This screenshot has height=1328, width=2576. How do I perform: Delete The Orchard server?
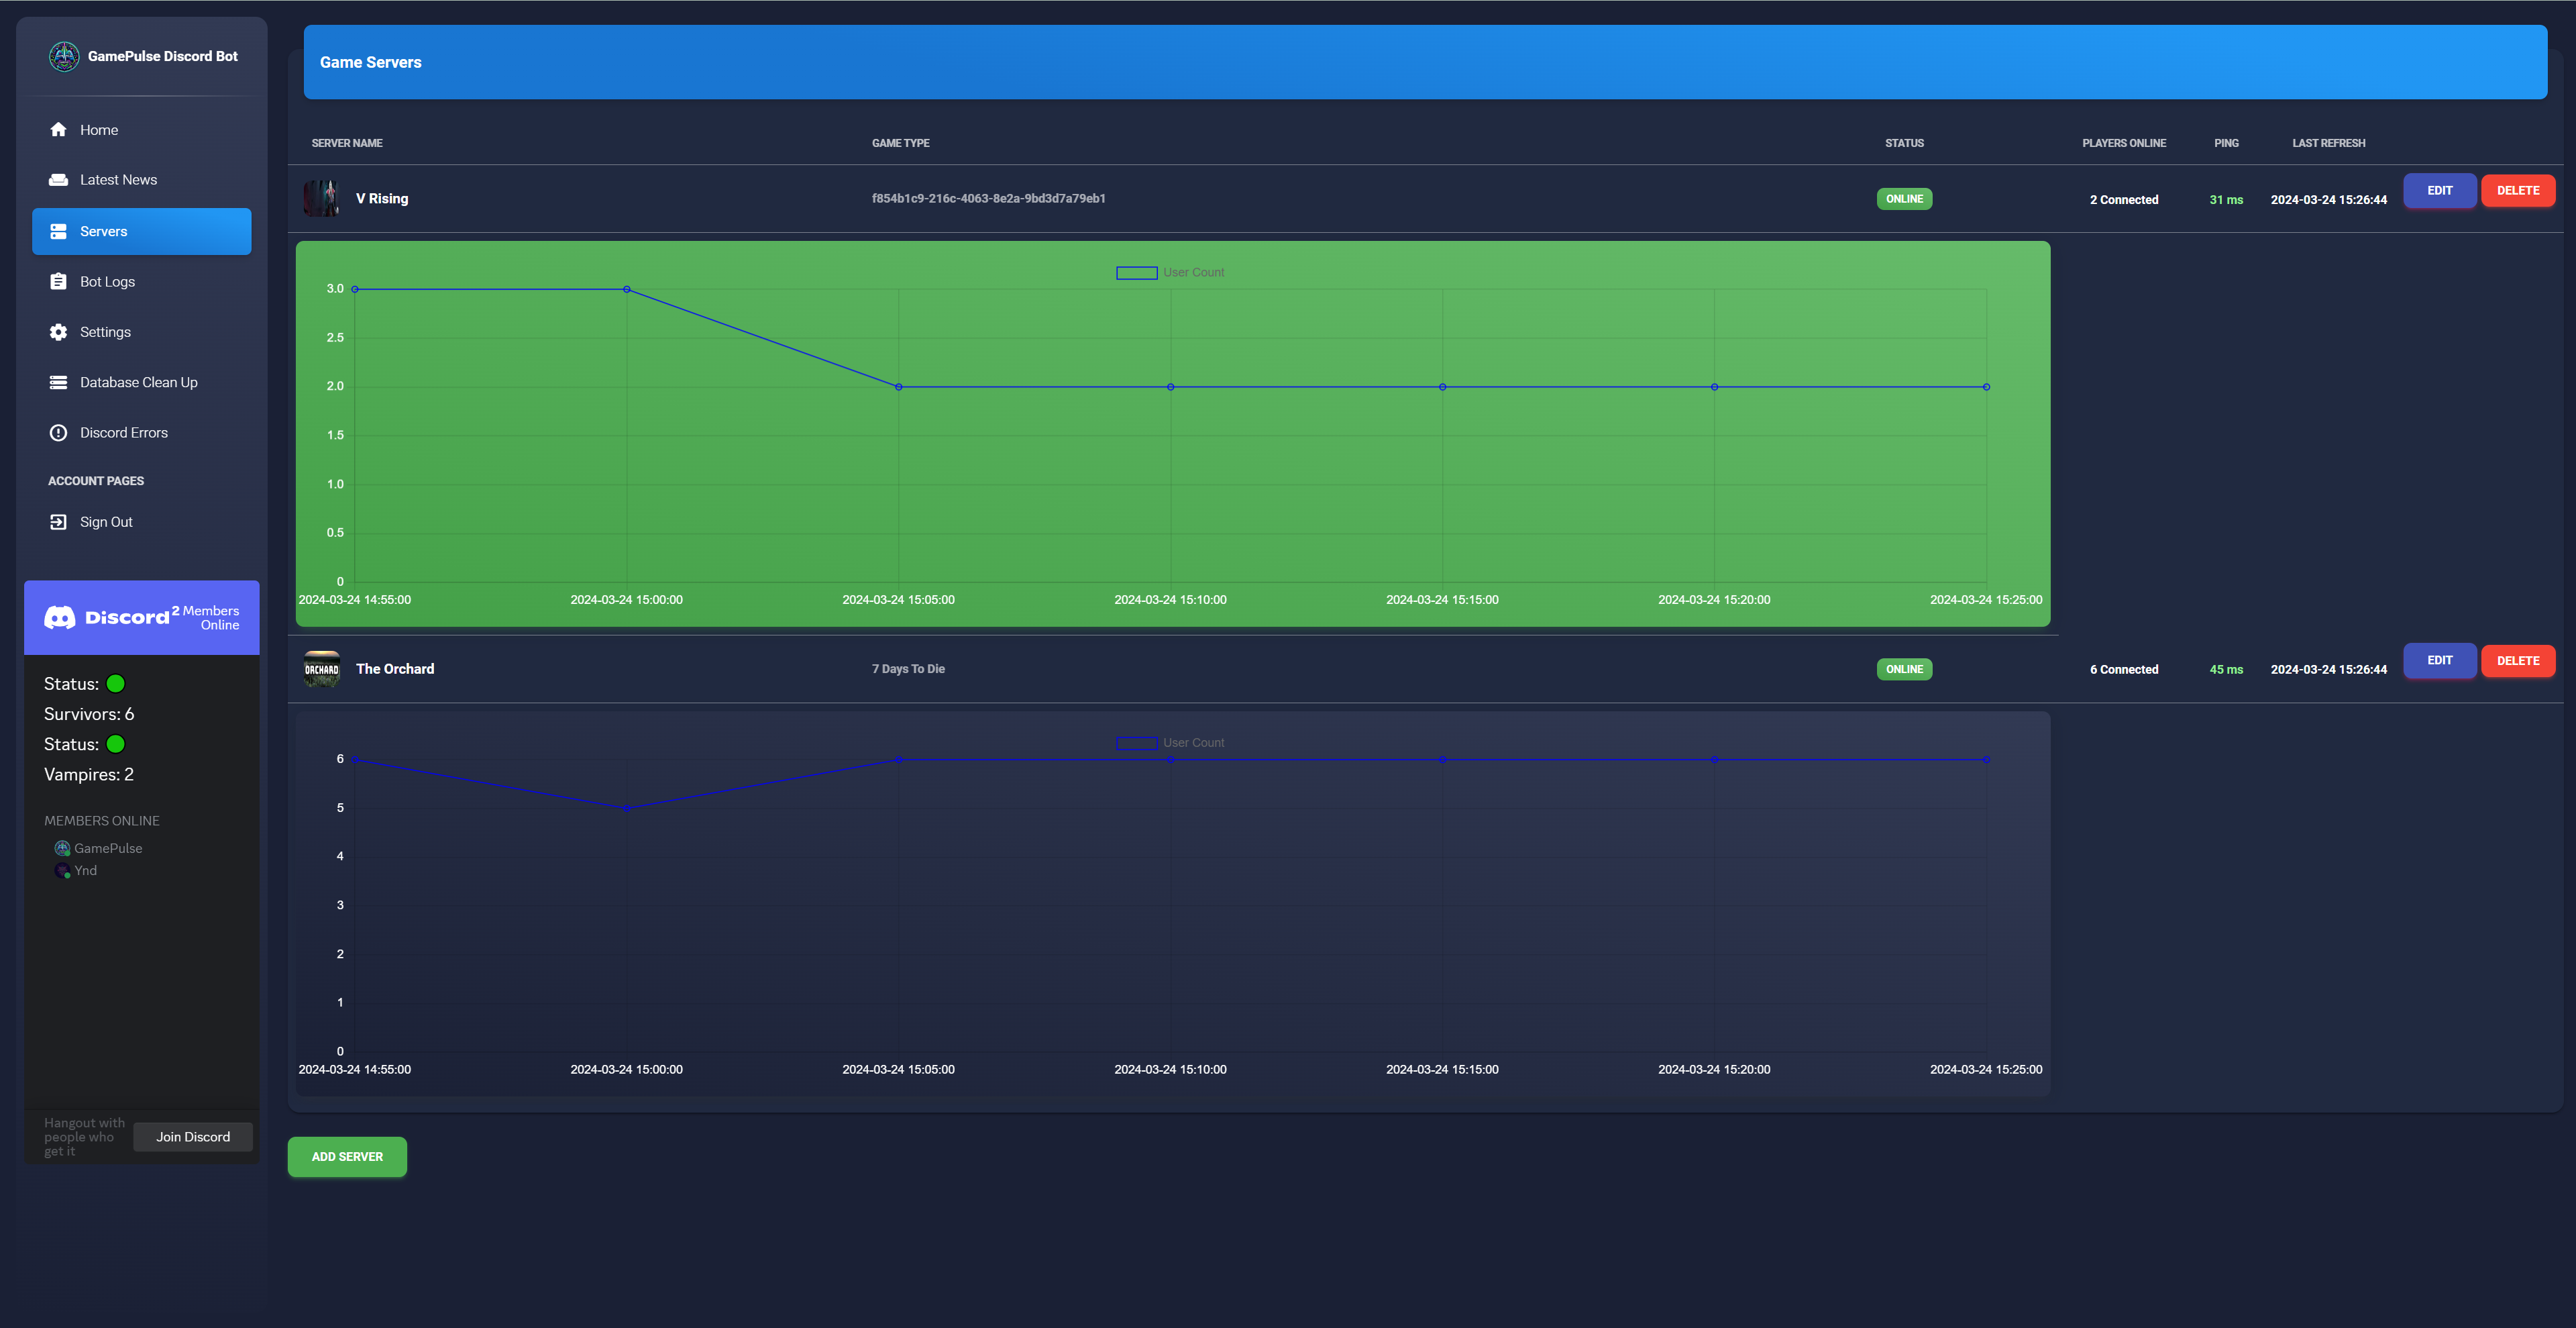click(x=2517, y=661)
